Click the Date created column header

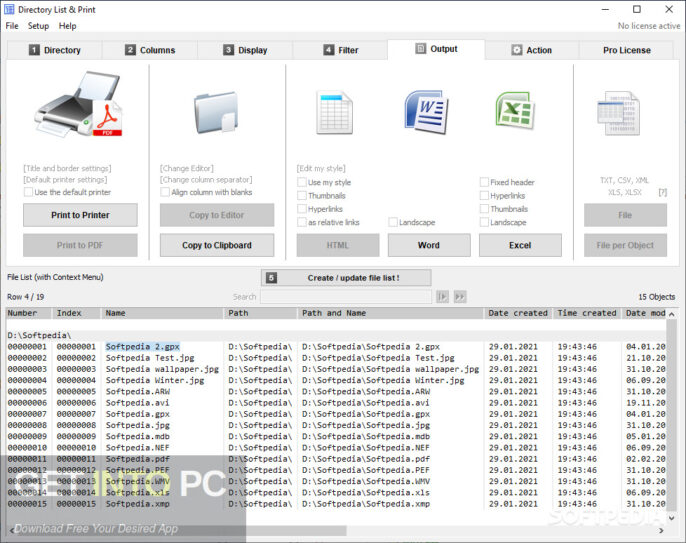518,313
